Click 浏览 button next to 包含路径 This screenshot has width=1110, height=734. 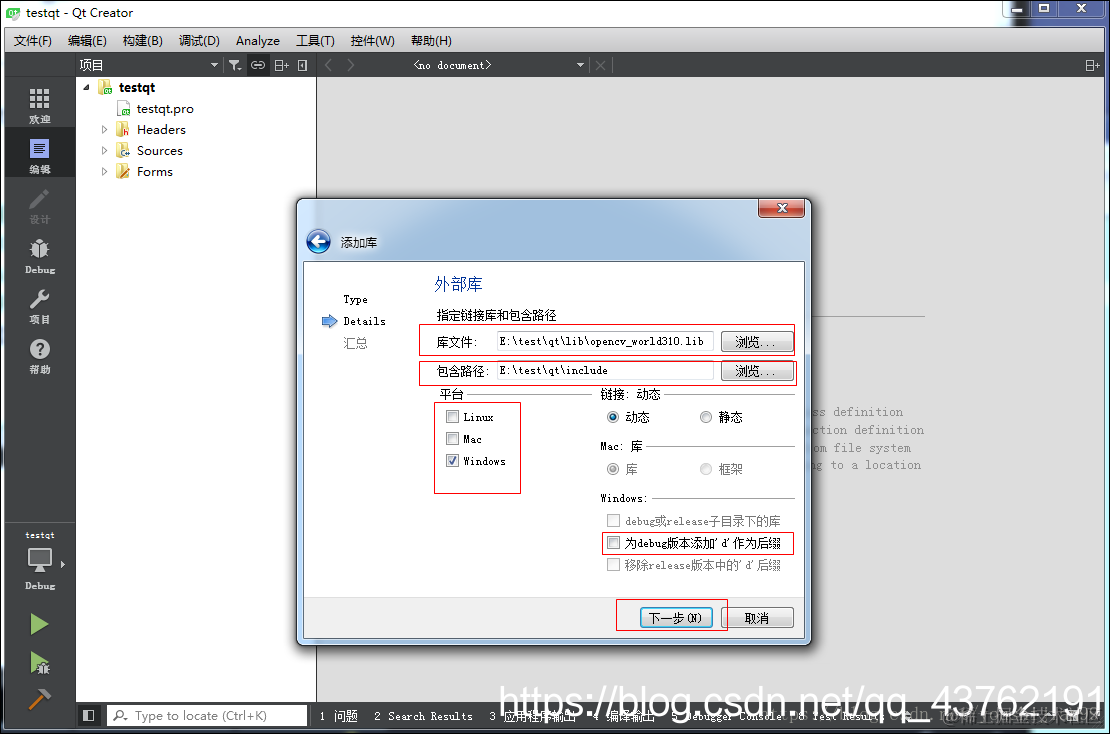tap(757, 371)
